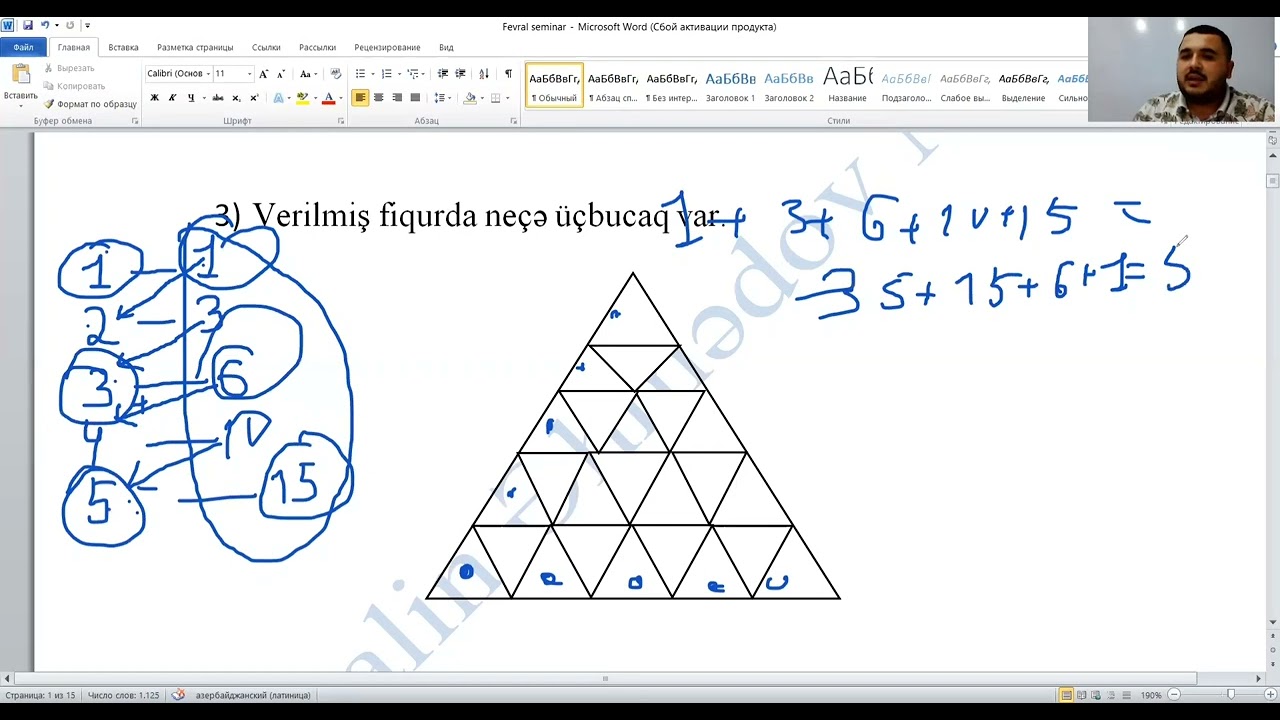This screenshot has height=720, width=1280.
Task: Increase font size with the grow icon
Action: [263, 74]
